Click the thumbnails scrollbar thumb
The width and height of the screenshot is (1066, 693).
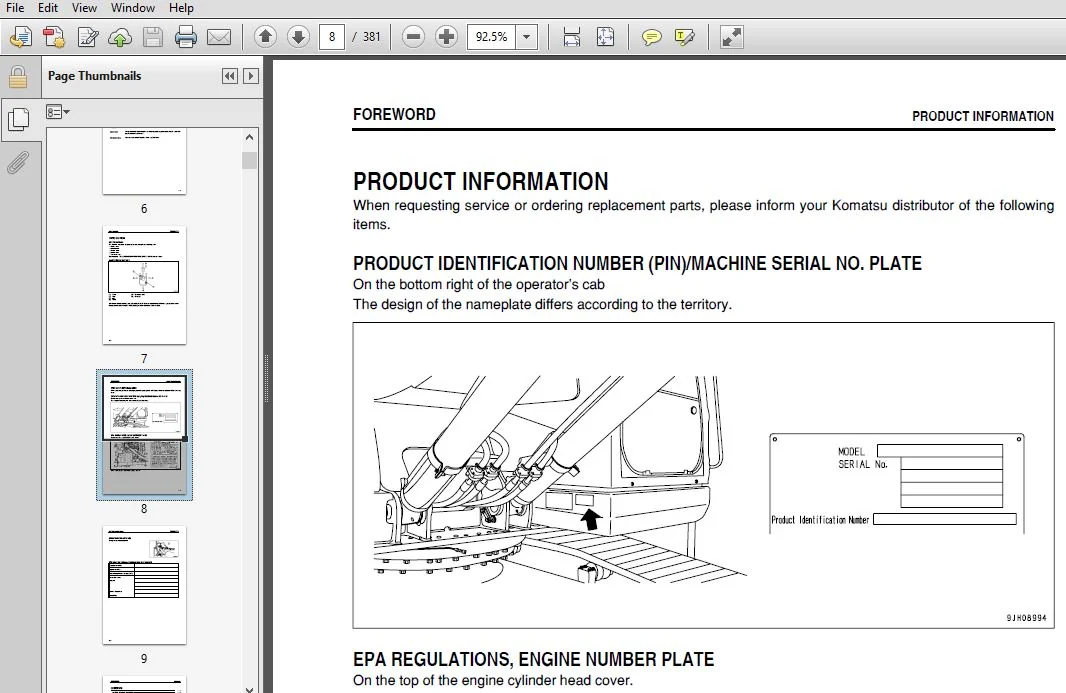point(250,160)
